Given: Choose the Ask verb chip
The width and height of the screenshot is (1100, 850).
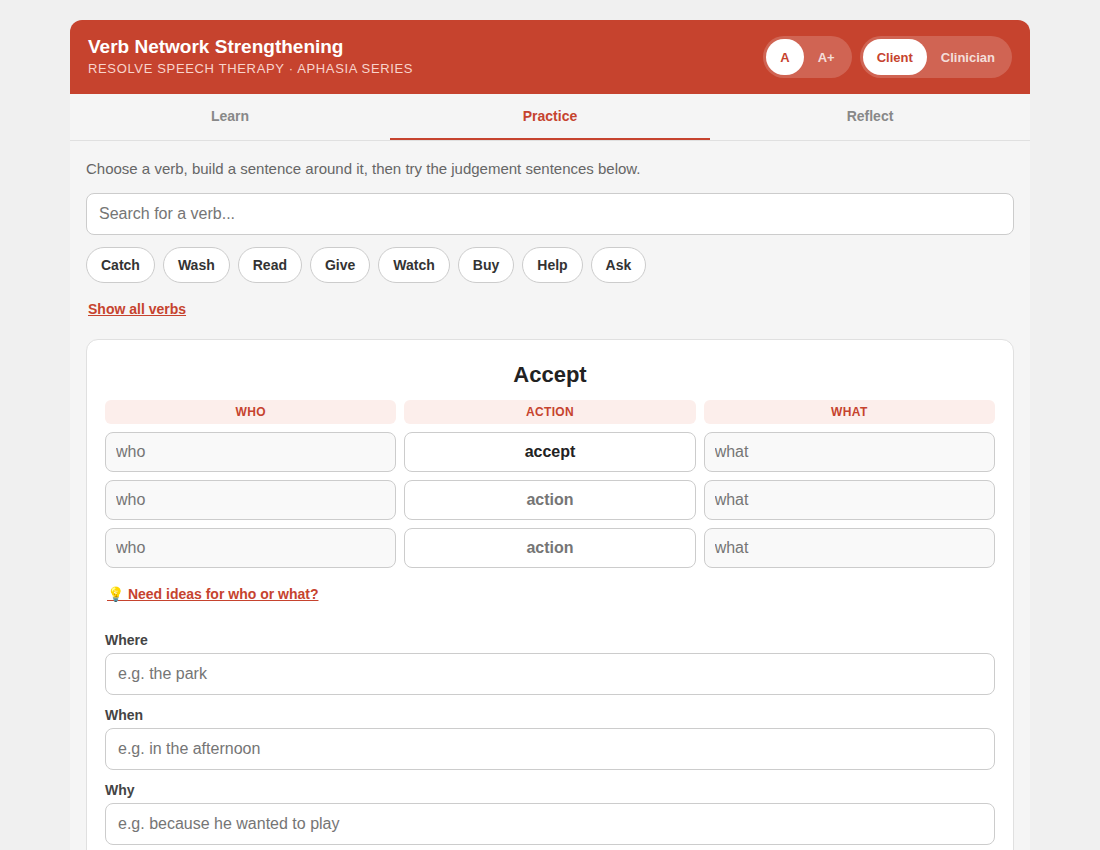Looking at the screenshot, I should tap(619, 265).
